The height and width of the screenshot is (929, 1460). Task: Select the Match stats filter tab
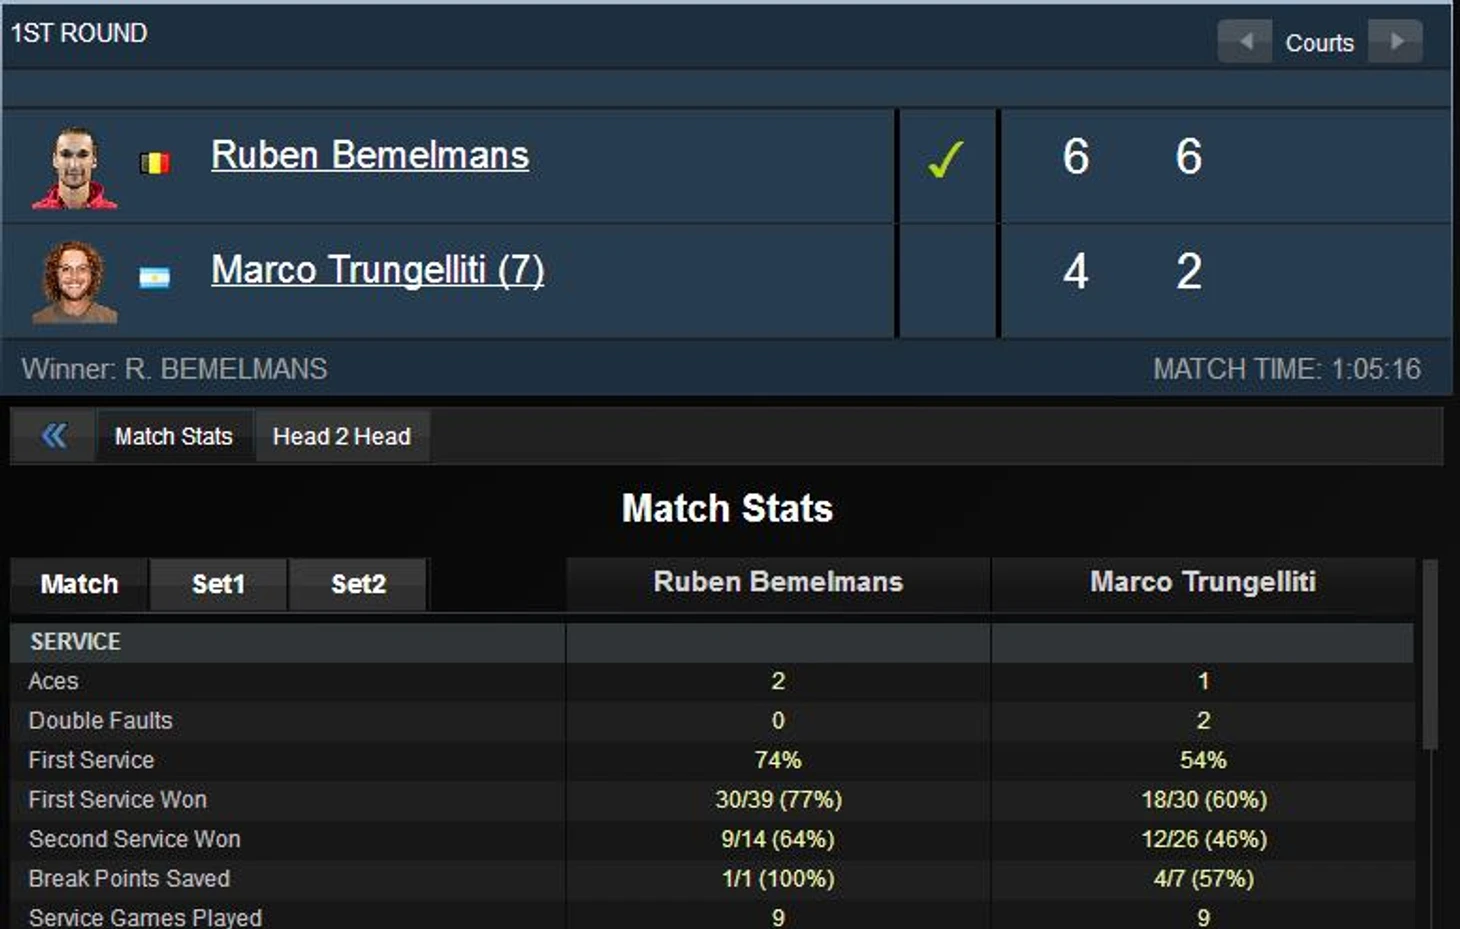pyautogui.click(x=79, y=584)
